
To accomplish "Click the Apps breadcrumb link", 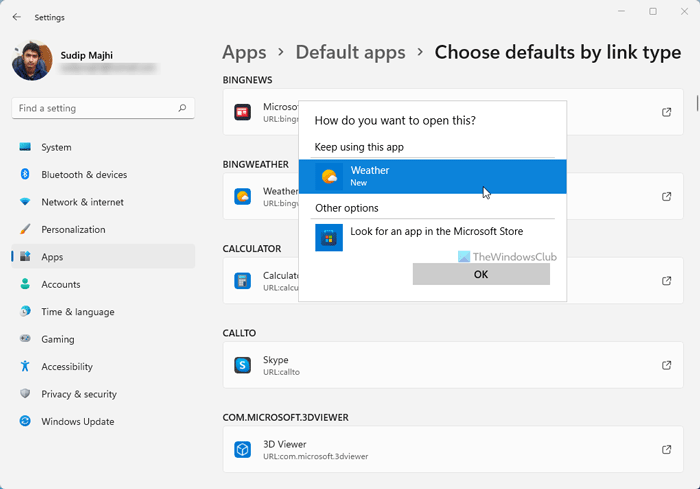I will tap(244, 52).
